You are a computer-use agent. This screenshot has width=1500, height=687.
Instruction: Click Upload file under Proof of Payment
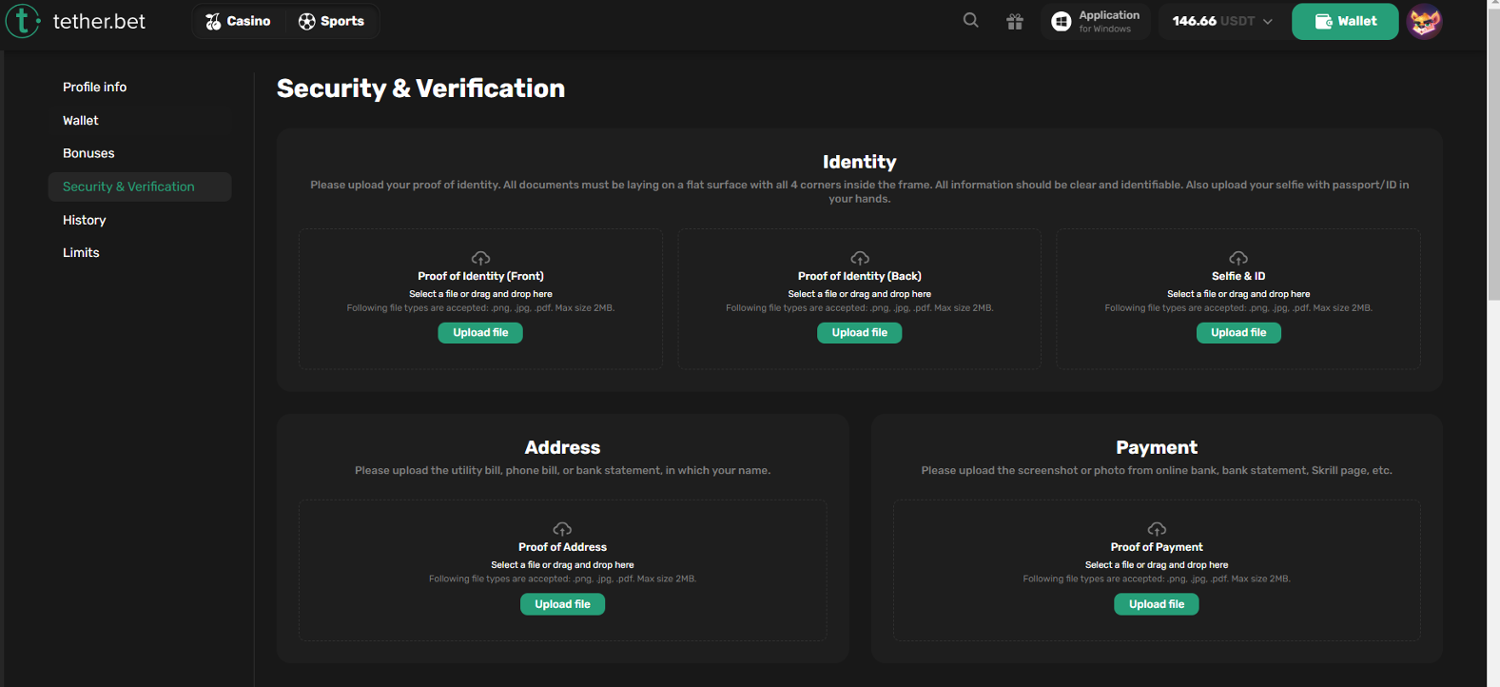pyautogui.click(x=1156, y=604)
